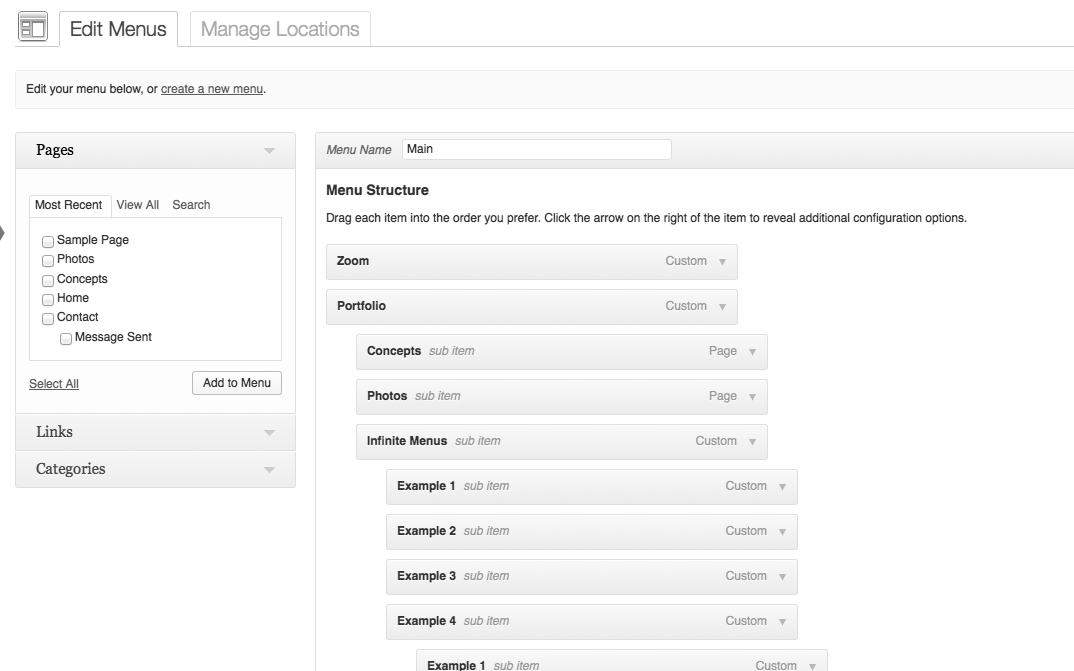Click the Select All link
Screen dimensions: 1074x671
point(54,384)
